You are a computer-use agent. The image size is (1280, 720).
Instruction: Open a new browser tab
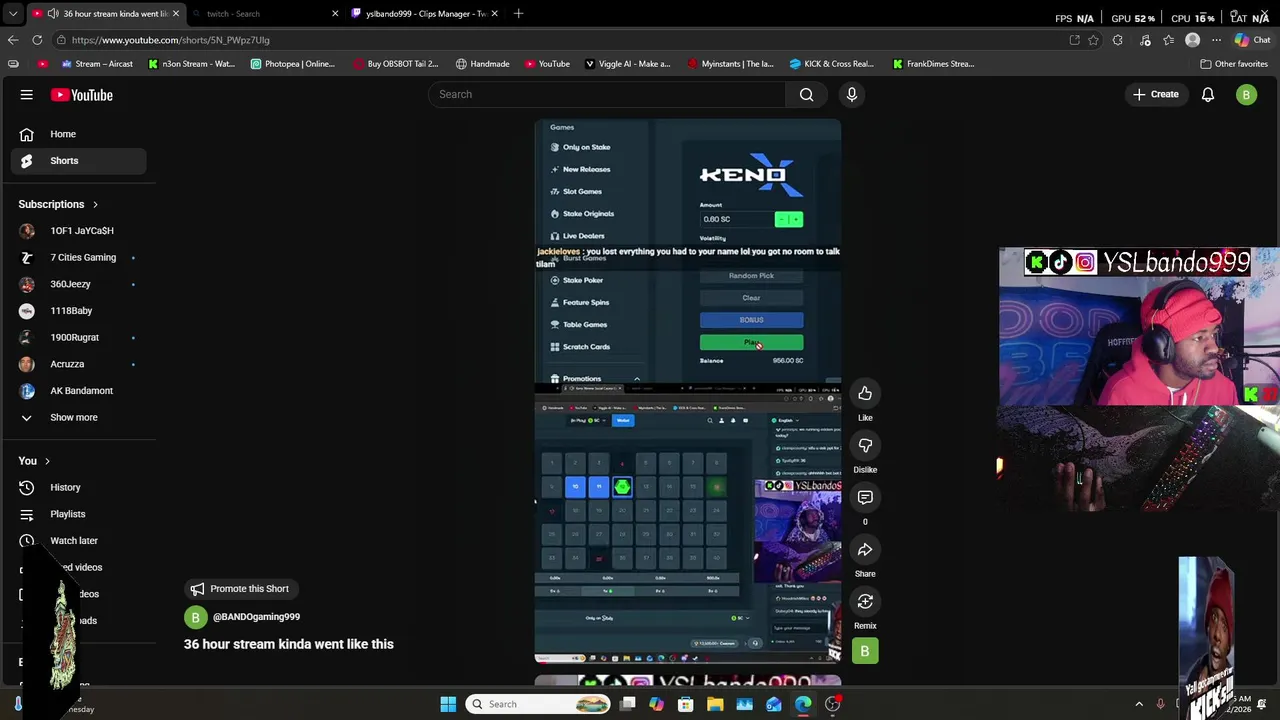pos(518,14)
